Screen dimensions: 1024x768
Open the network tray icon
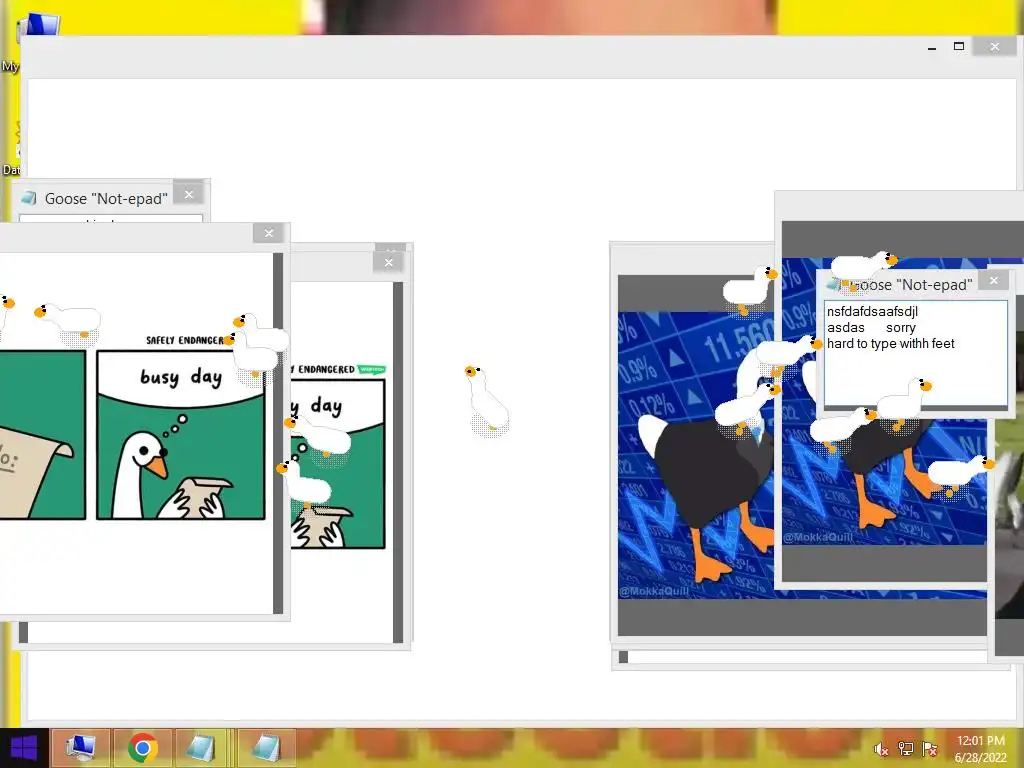[905, 748]
